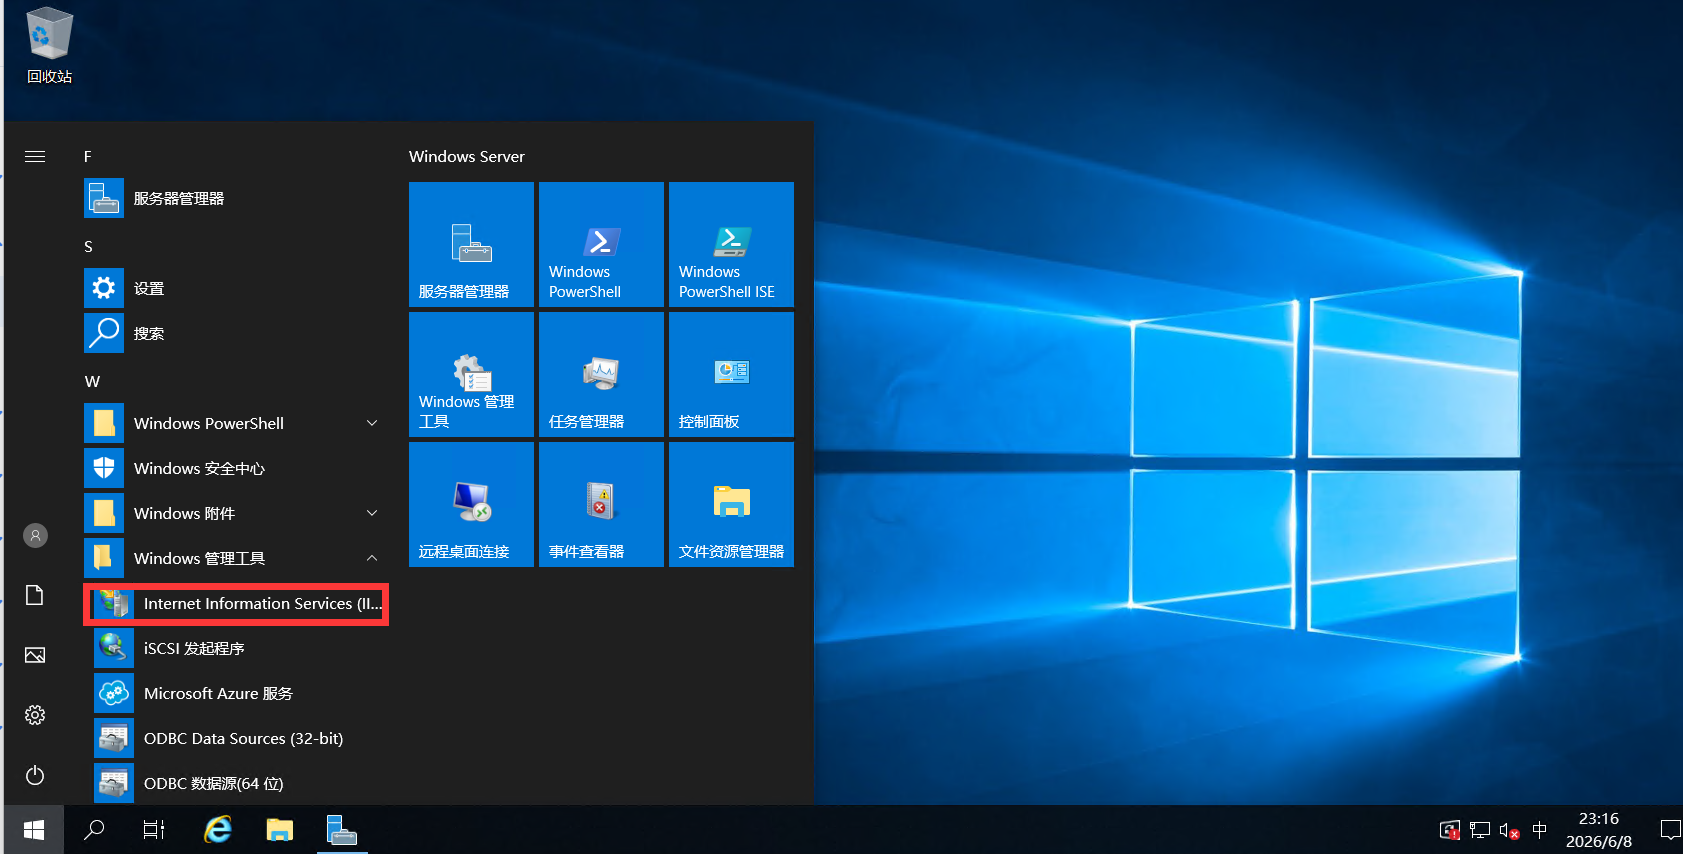Screen dimensions: 1683x854
Task: Click the Power button in Start sidebar
Action: 35,775
